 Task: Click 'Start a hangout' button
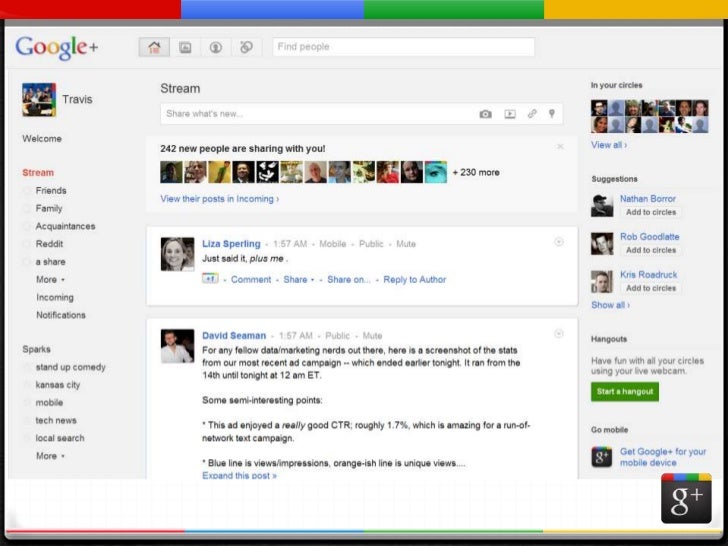click(x=625, y=391)
